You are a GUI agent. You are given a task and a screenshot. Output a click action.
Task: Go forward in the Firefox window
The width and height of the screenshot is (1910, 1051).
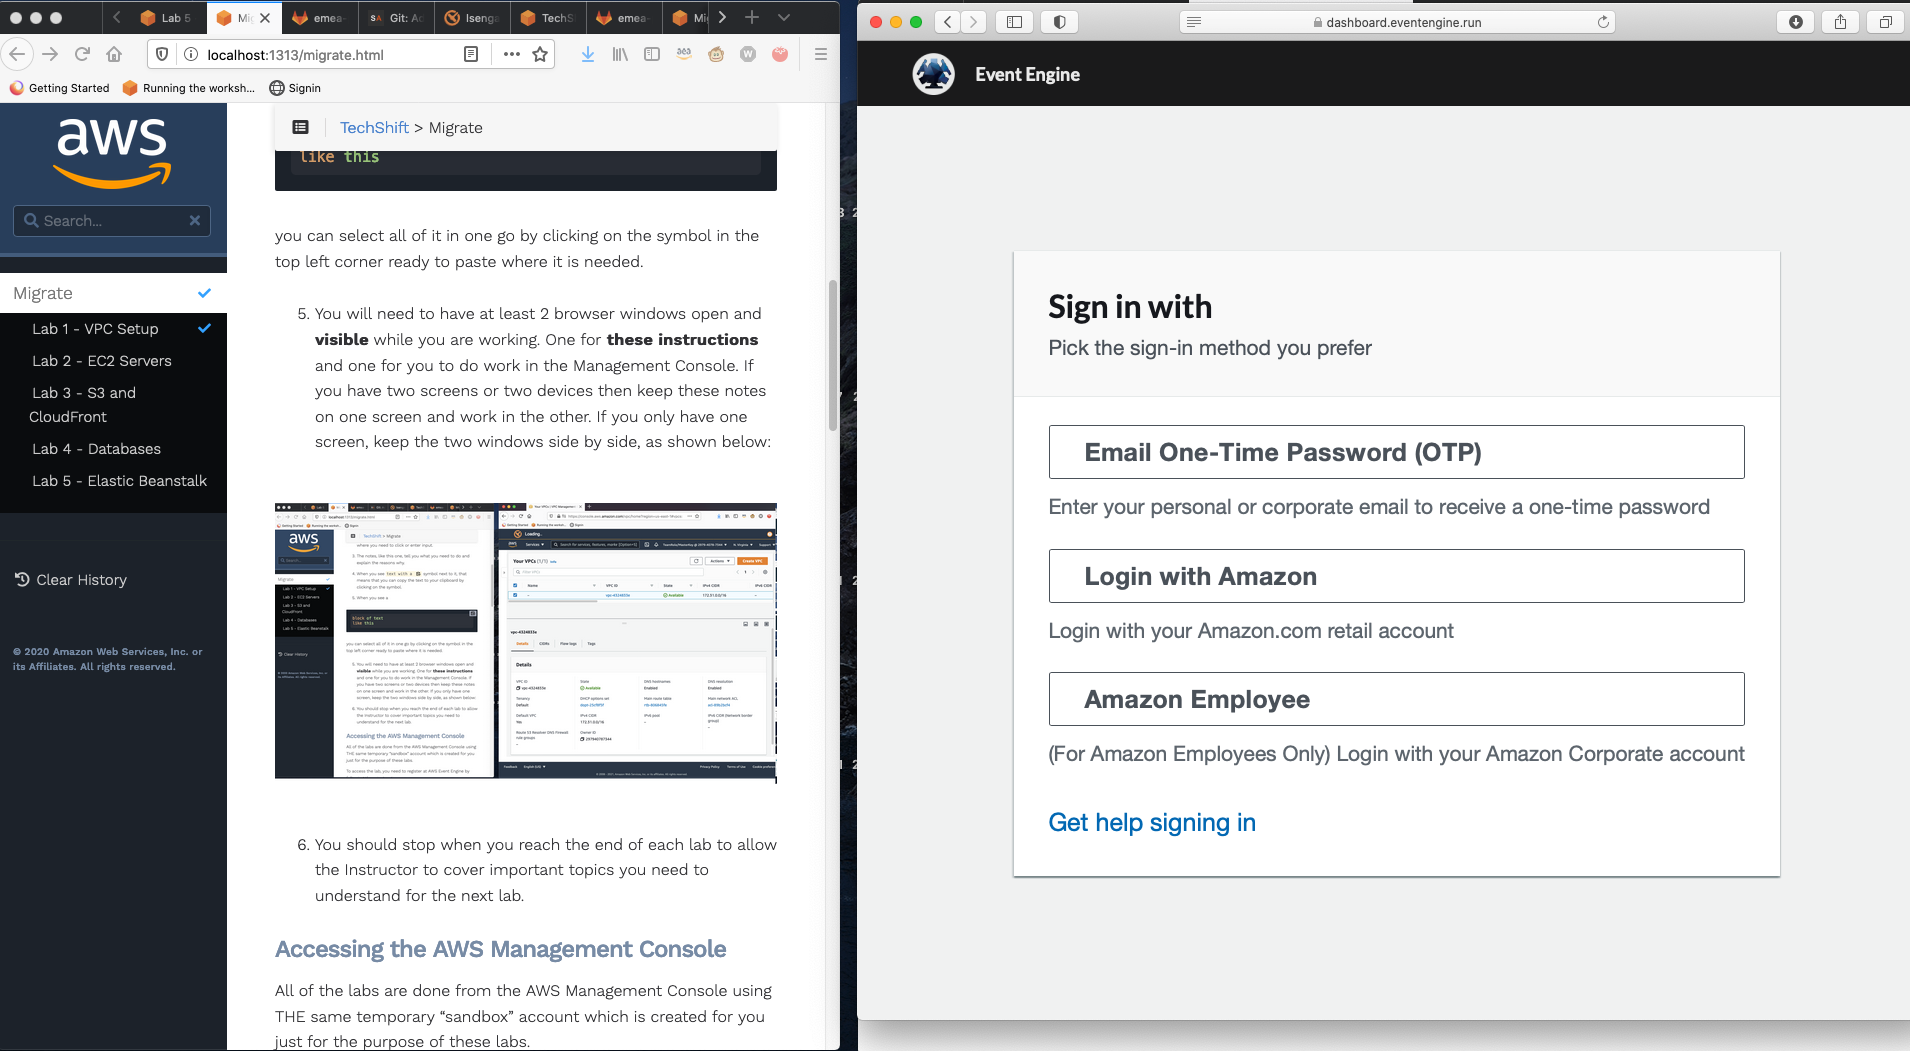[x=50, y=54]
